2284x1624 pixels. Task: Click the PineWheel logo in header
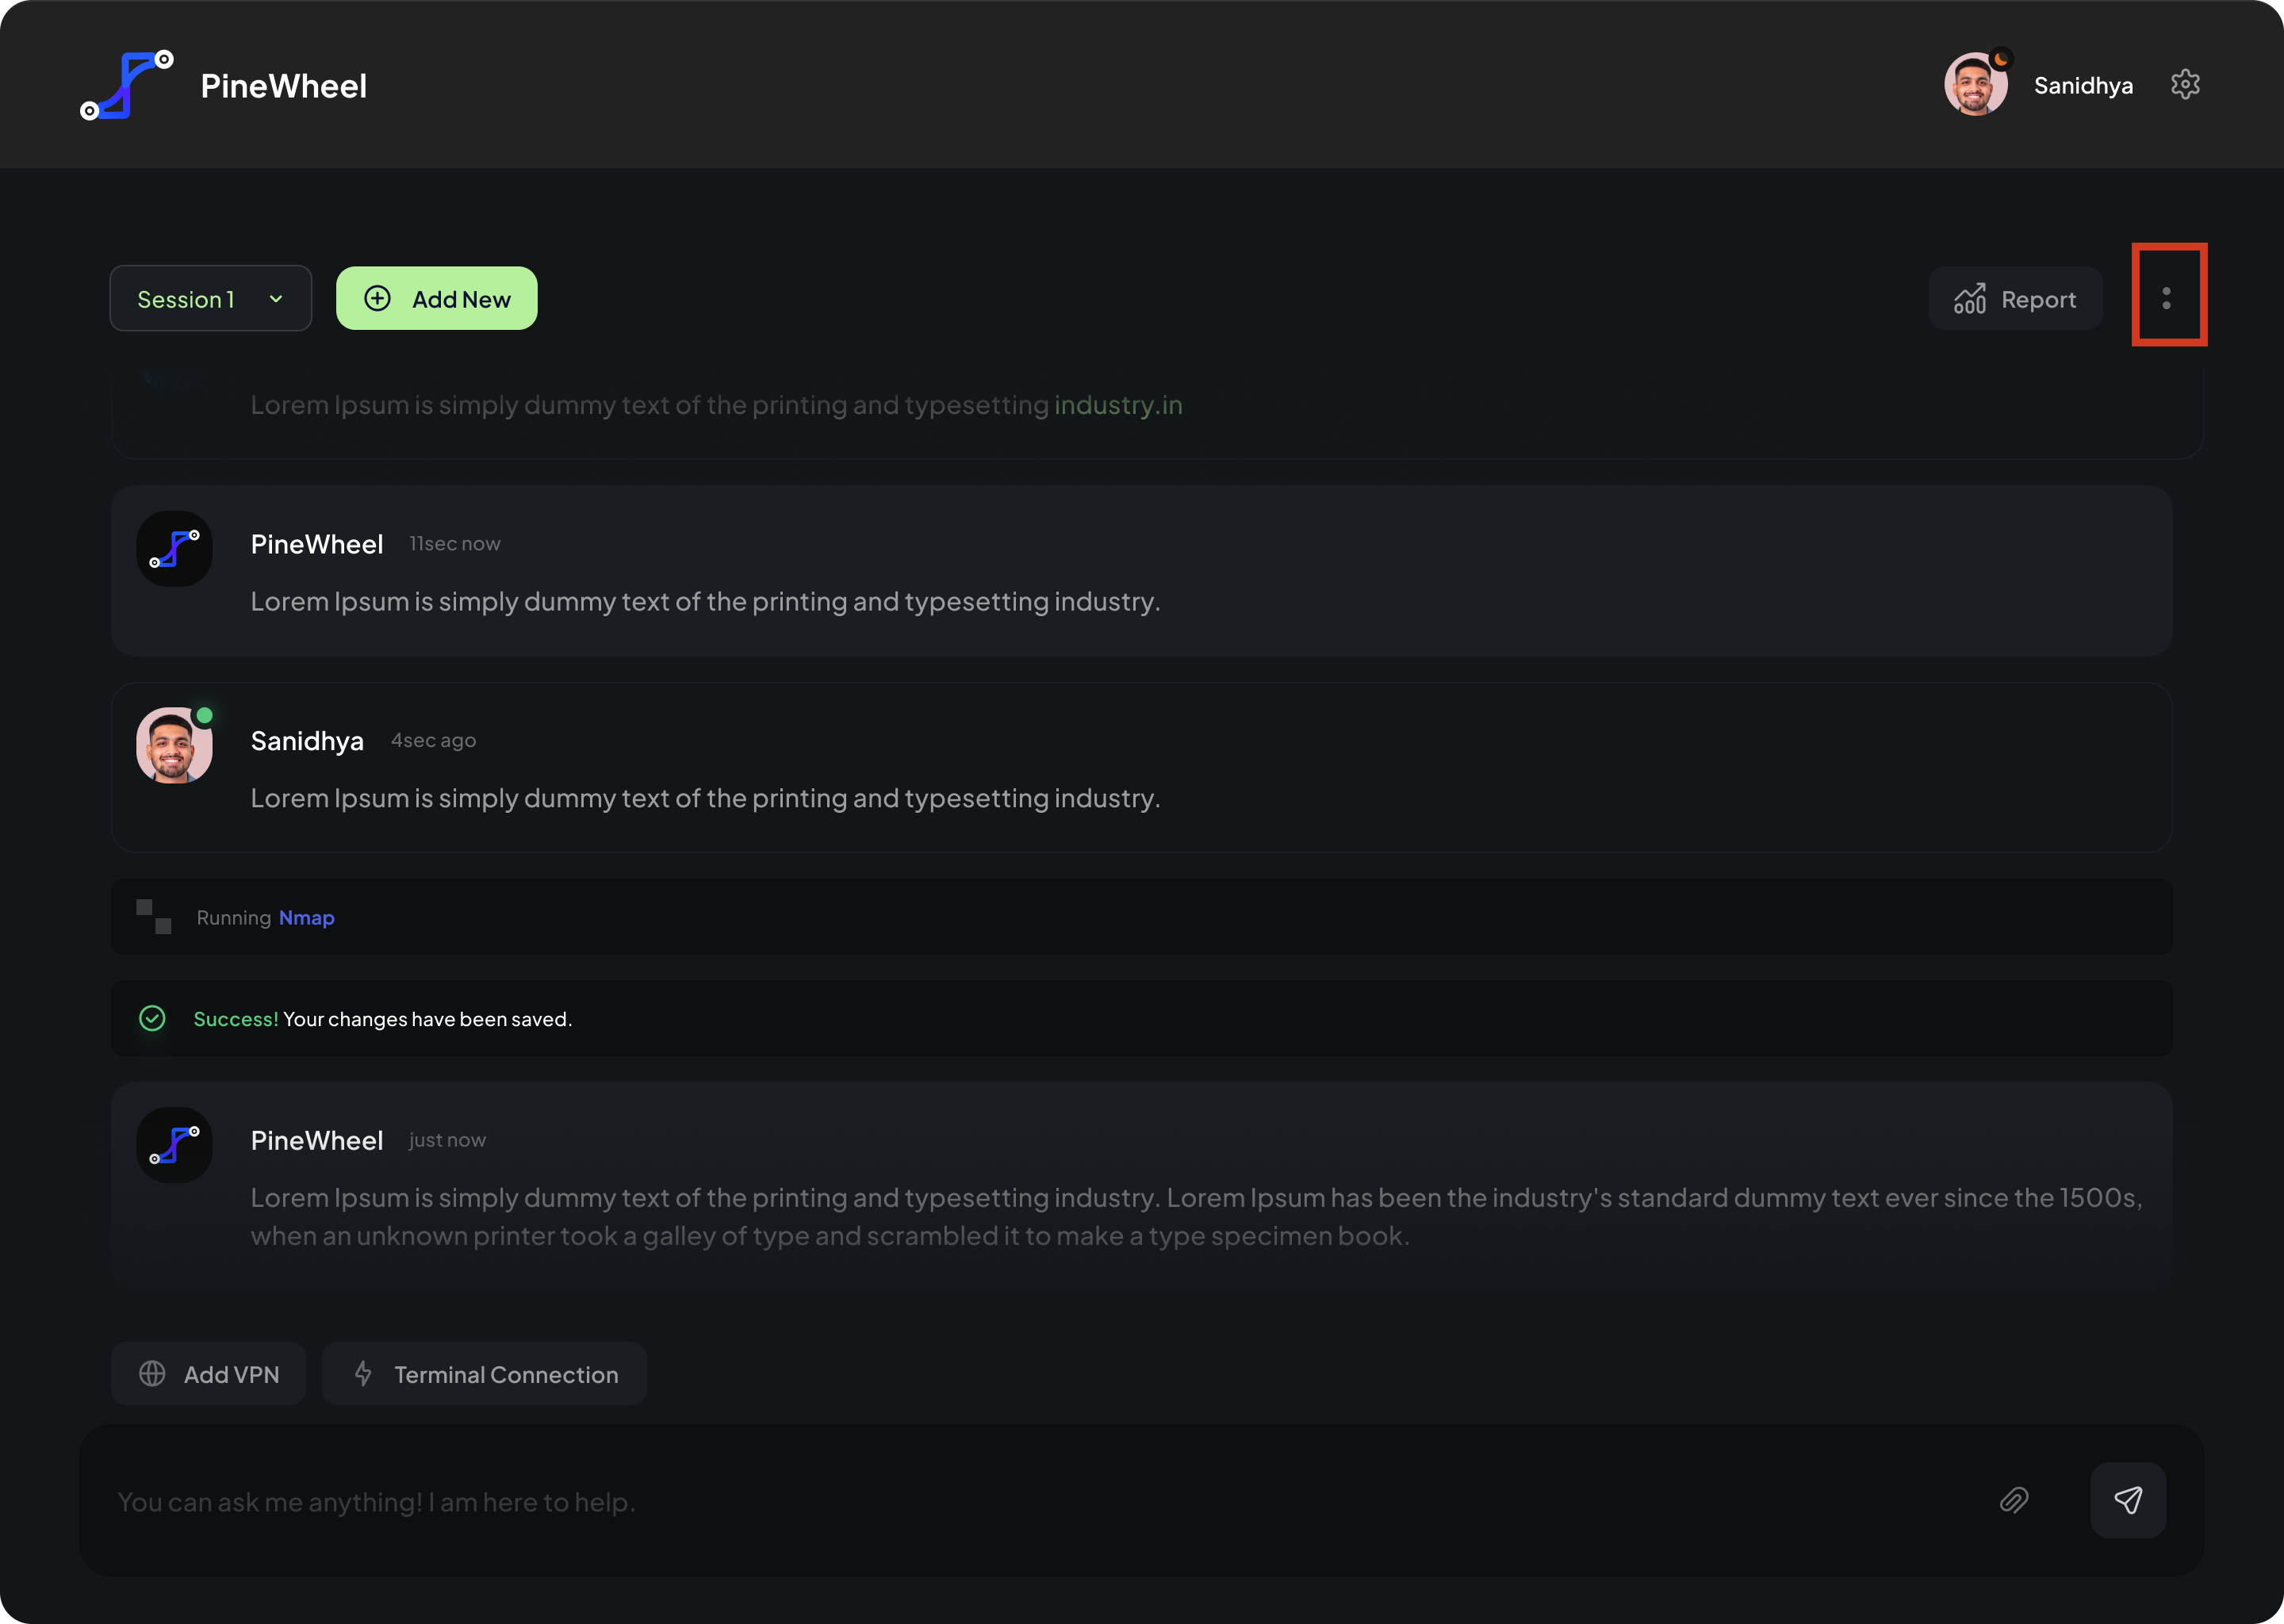(x=127, y=85)
